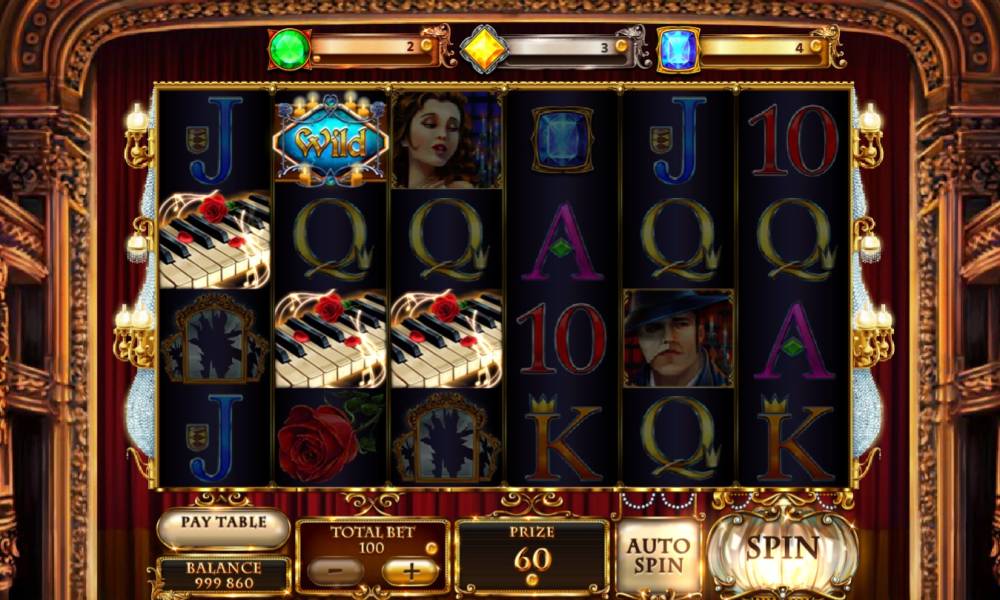Click the blue sapphire symbol on reel four

click(562, 139)
